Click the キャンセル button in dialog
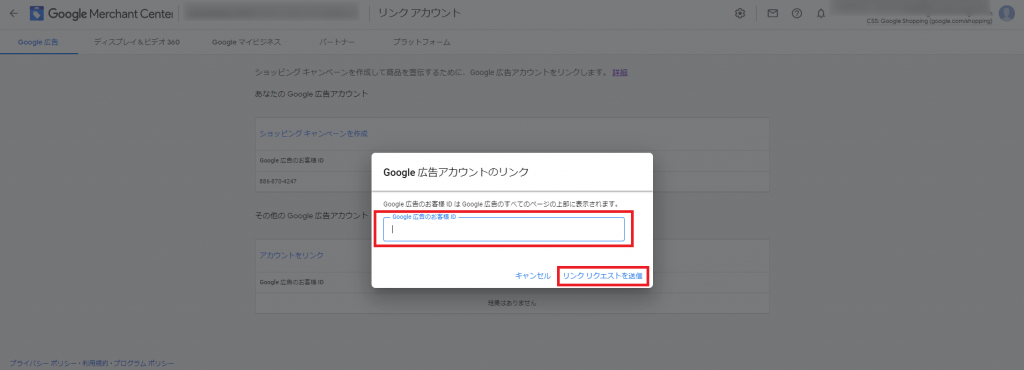 533,276
